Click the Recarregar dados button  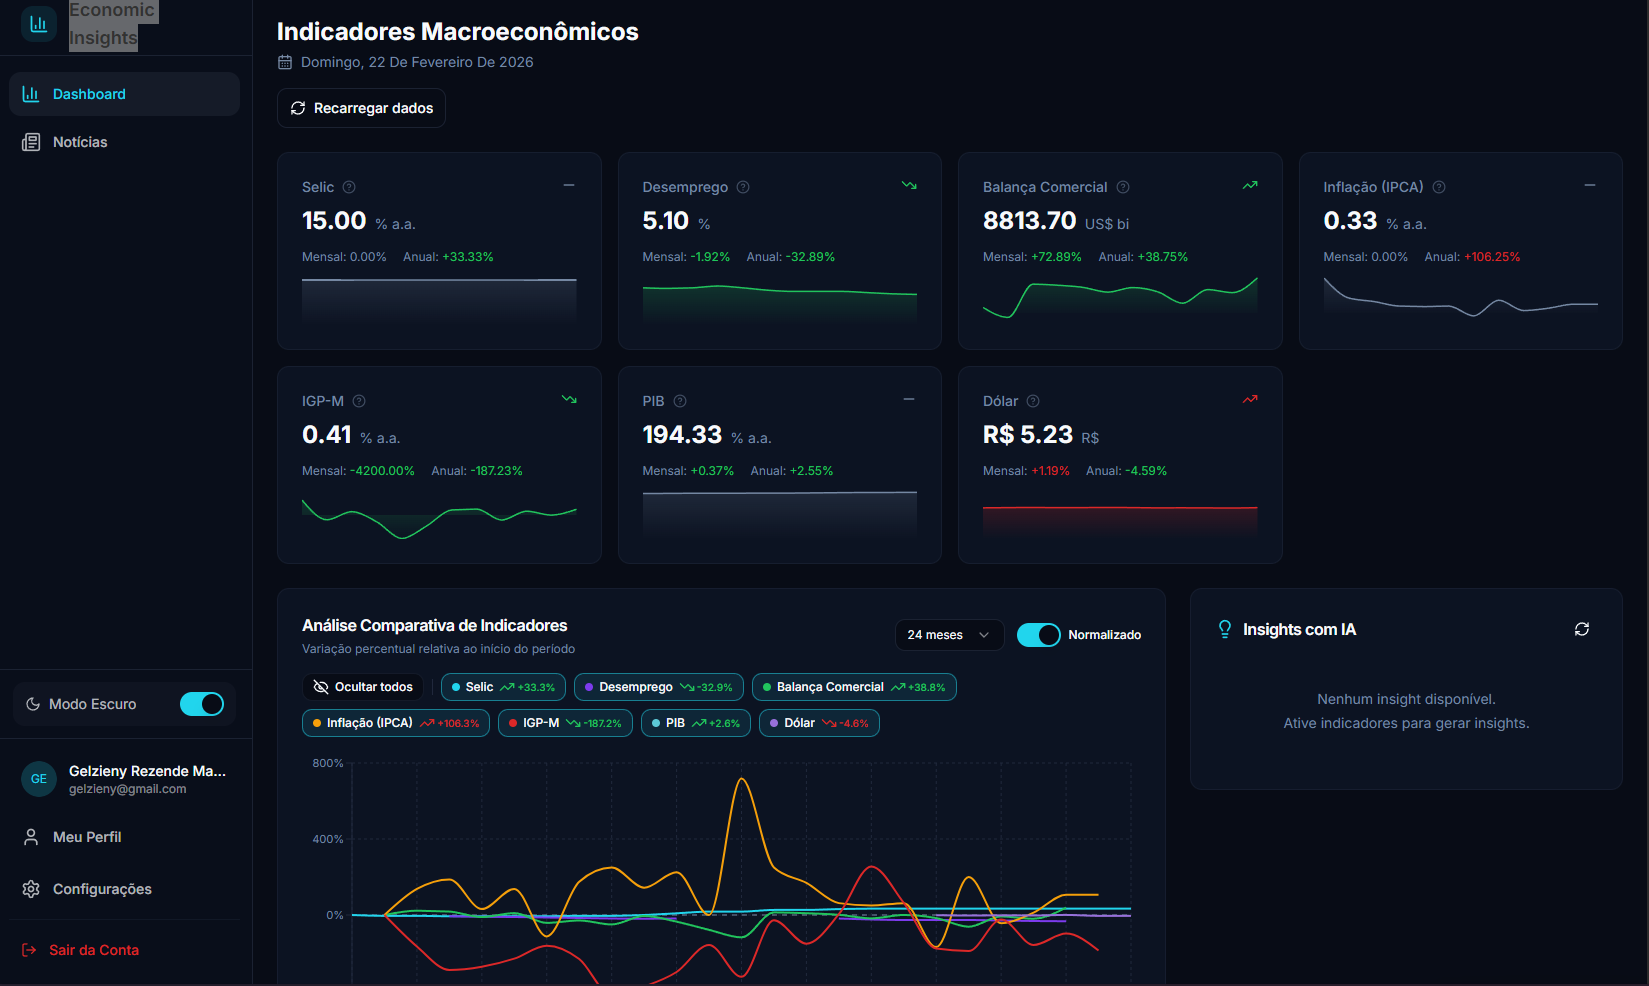pyautogui.click(x=361, y=107)
